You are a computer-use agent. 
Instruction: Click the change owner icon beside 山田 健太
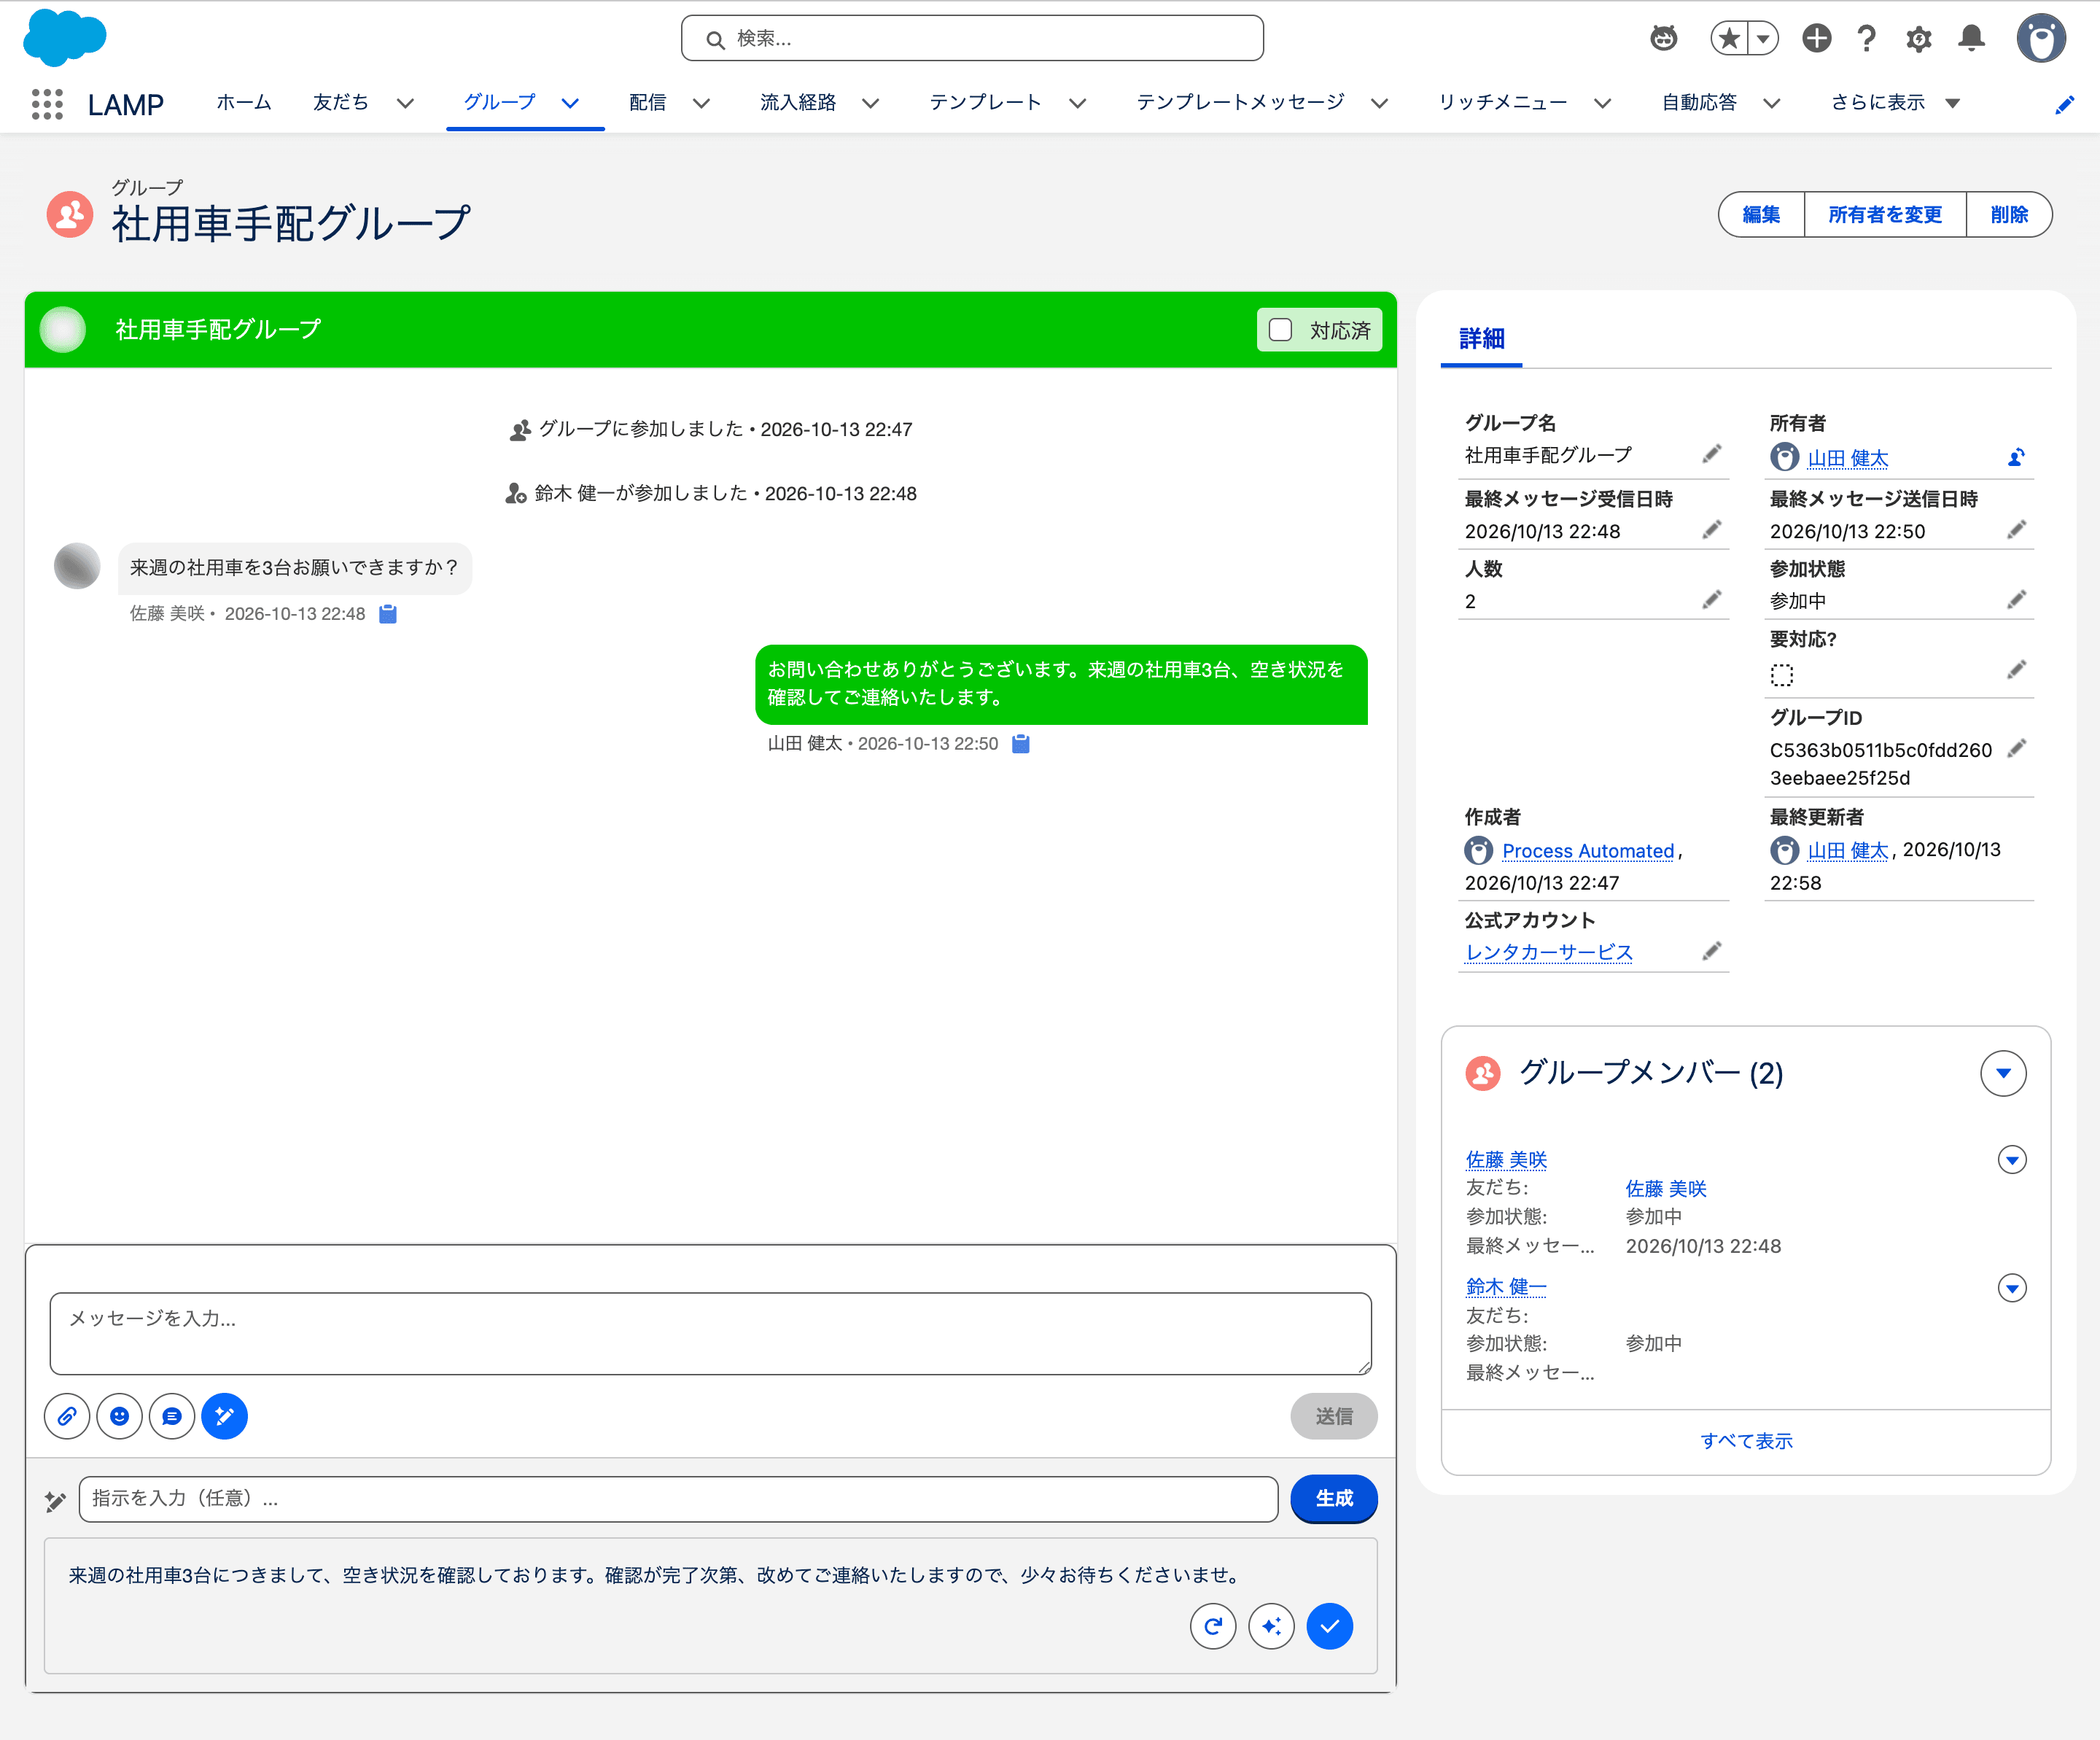click(x=2016, y=457)
